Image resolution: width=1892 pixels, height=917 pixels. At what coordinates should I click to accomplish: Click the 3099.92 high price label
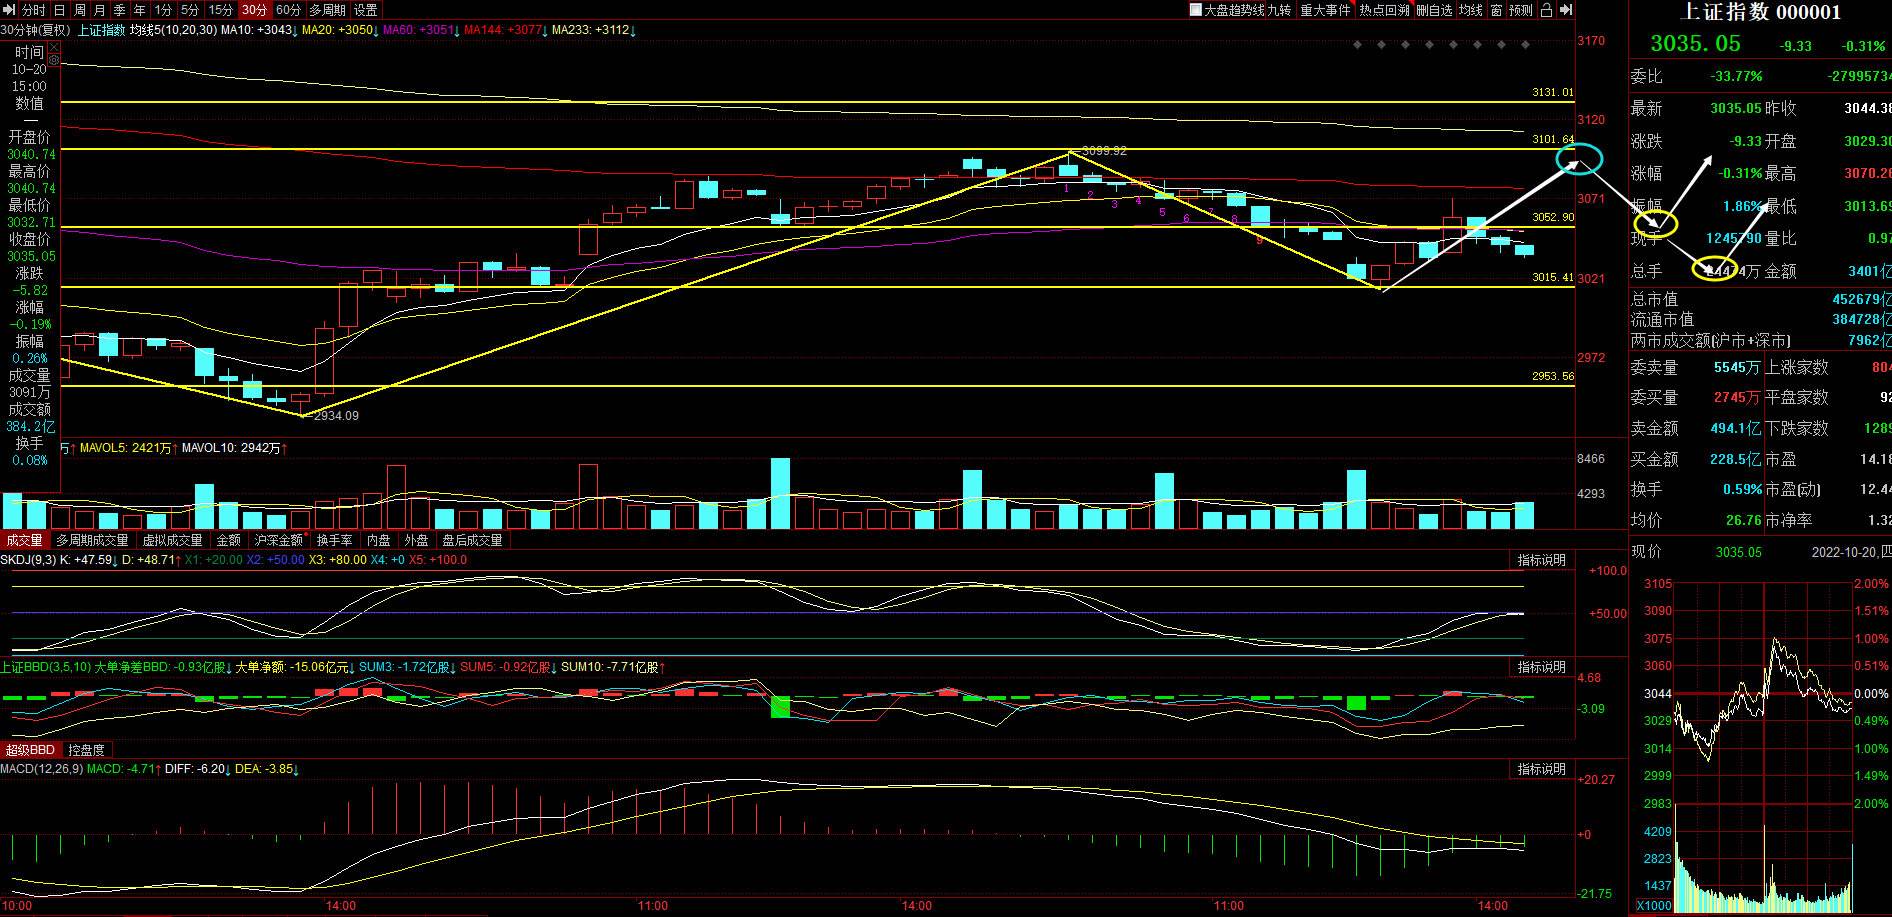[x=1104, y=151]
